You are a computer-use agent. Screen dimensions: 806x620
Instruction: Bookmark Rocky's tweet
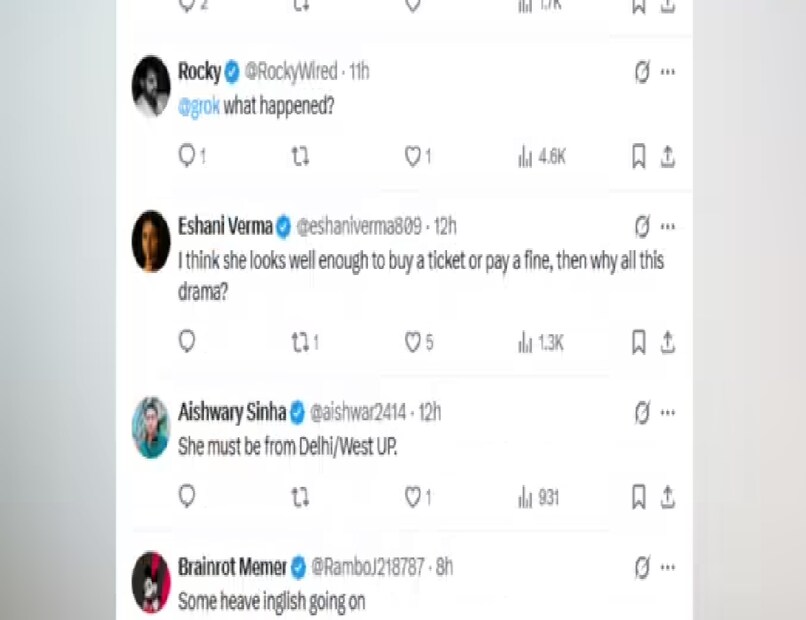[638, 157]
